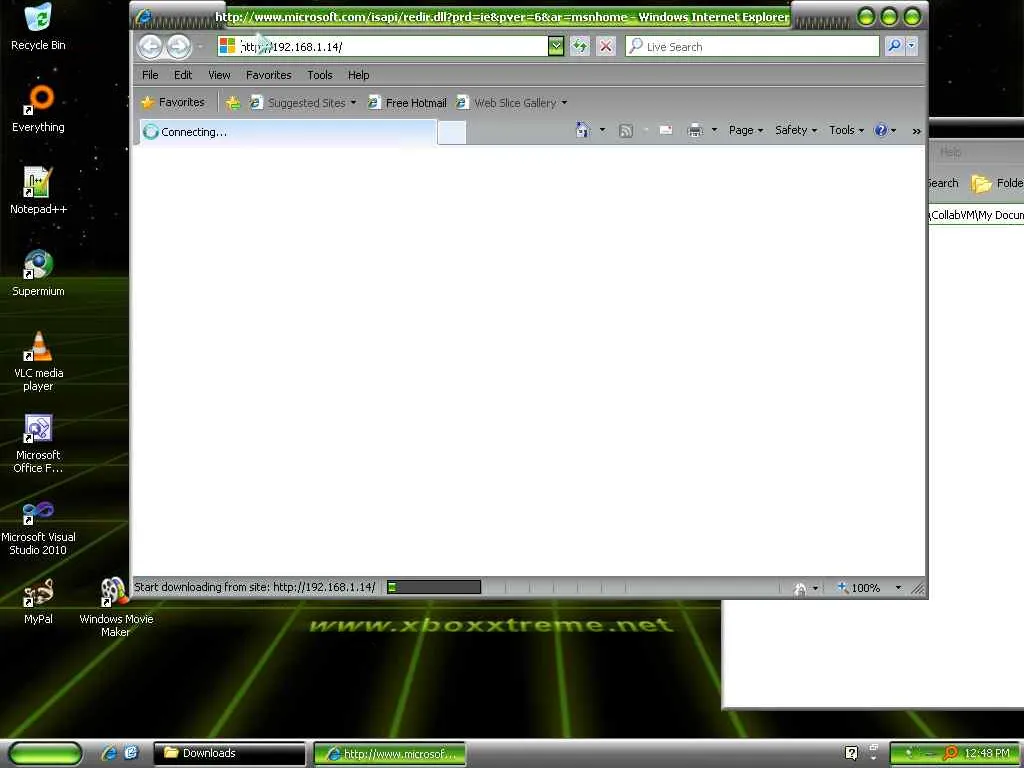Click the Read Mail envelope icon
Screen dimensions: 1024x768
click(x=665, y=130)
